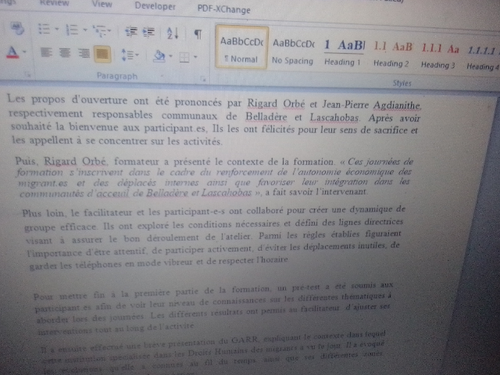This screenshot has width=500, height=375.
Task: Open the bullets library dropdown arrow
Action: (x=57, y=29)
